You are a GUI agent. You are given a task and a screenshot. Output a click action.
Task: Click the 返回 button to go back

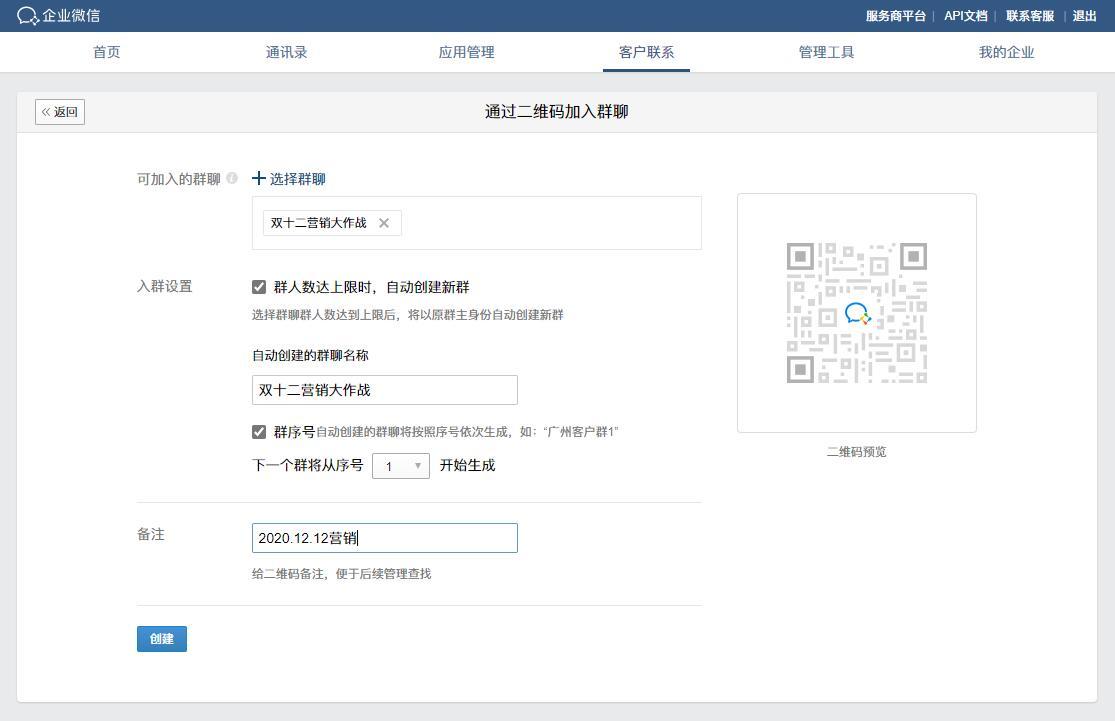(x=60, y=111)
